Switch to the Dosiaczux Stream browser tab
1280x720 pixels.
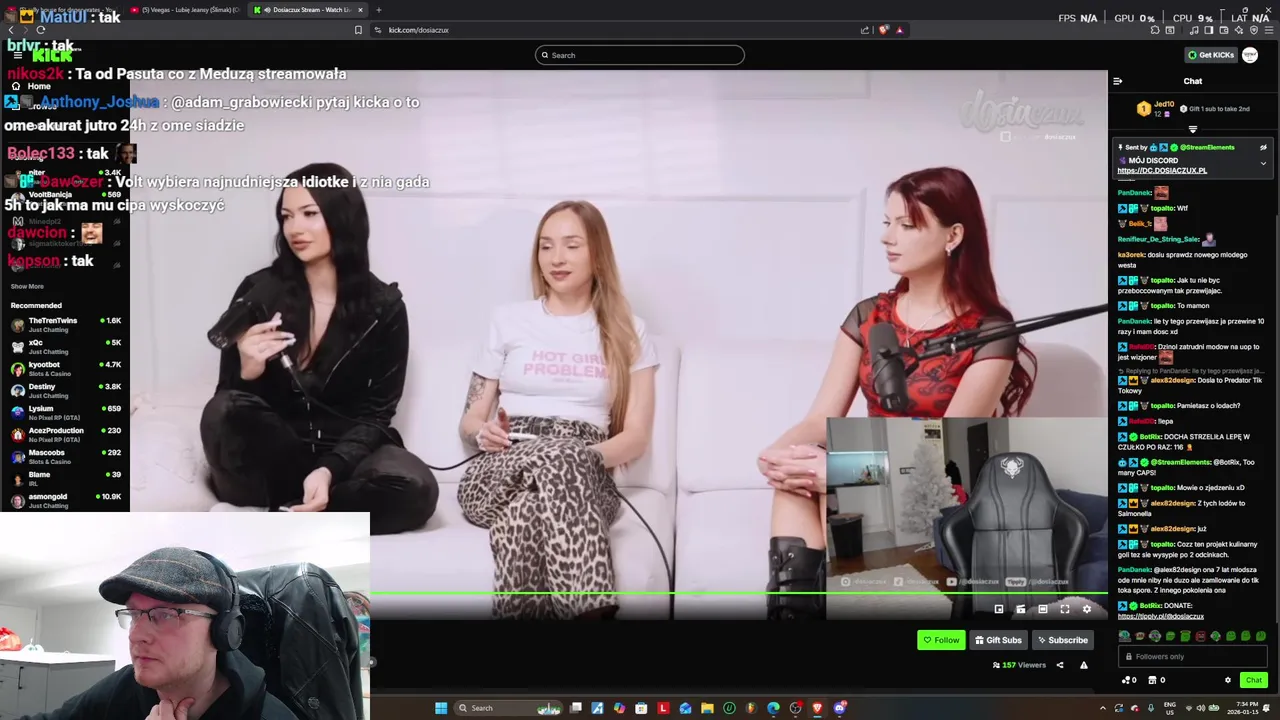point(307,10)
